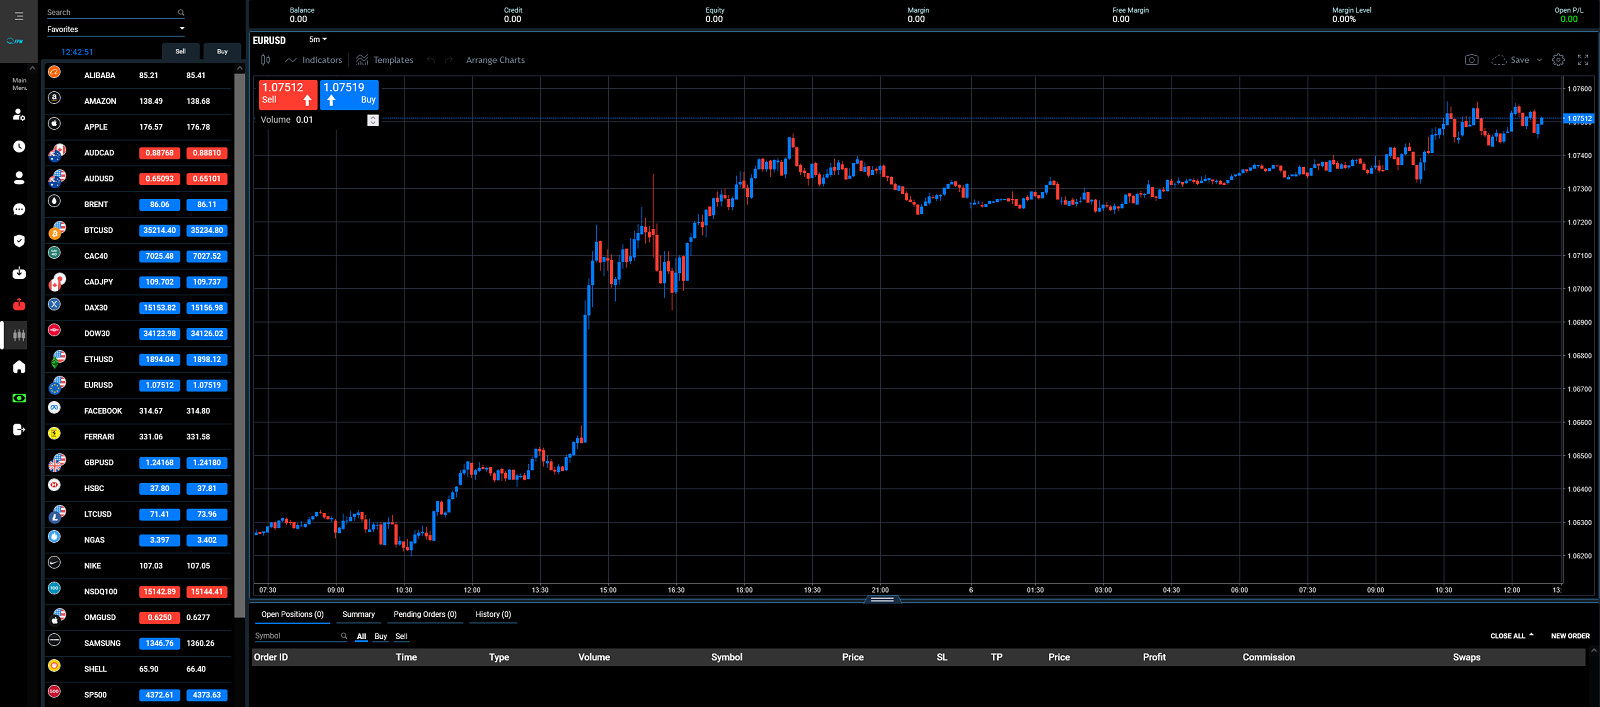Select the SP500 watchlist row

coord(138,694)
